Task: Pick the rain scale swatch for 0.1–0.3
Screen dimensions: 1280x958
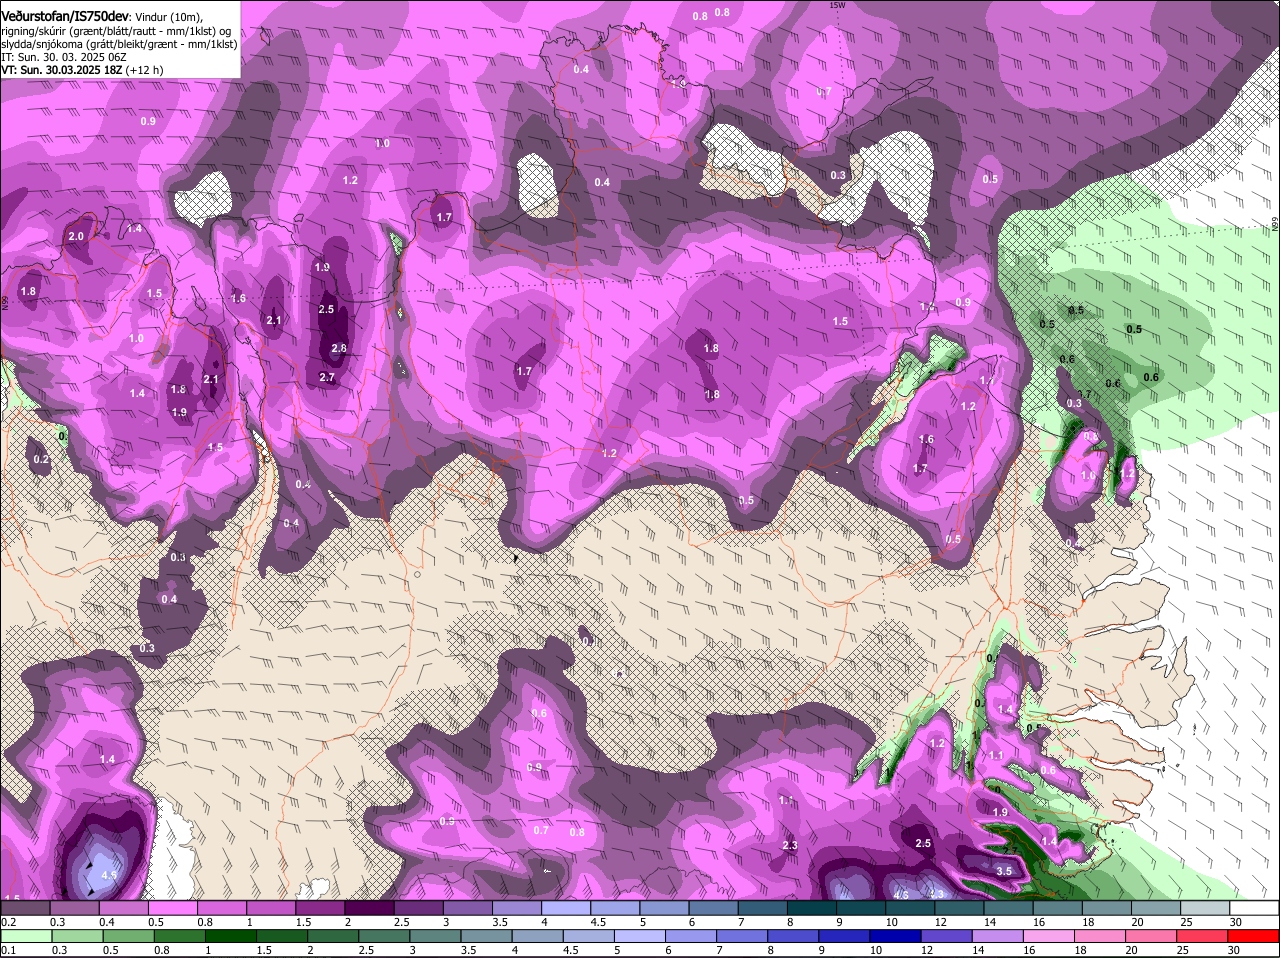Action: coord(25,936)
